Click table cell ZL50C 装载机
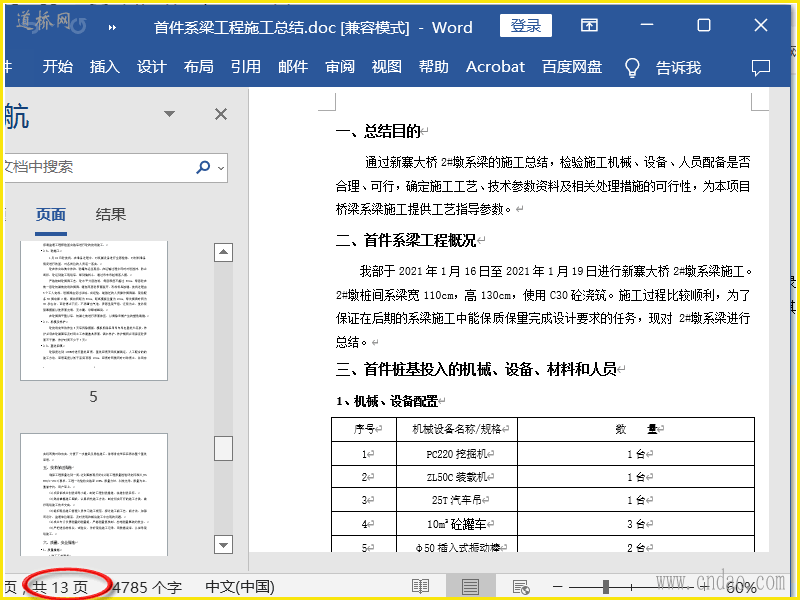 [457, 477]
